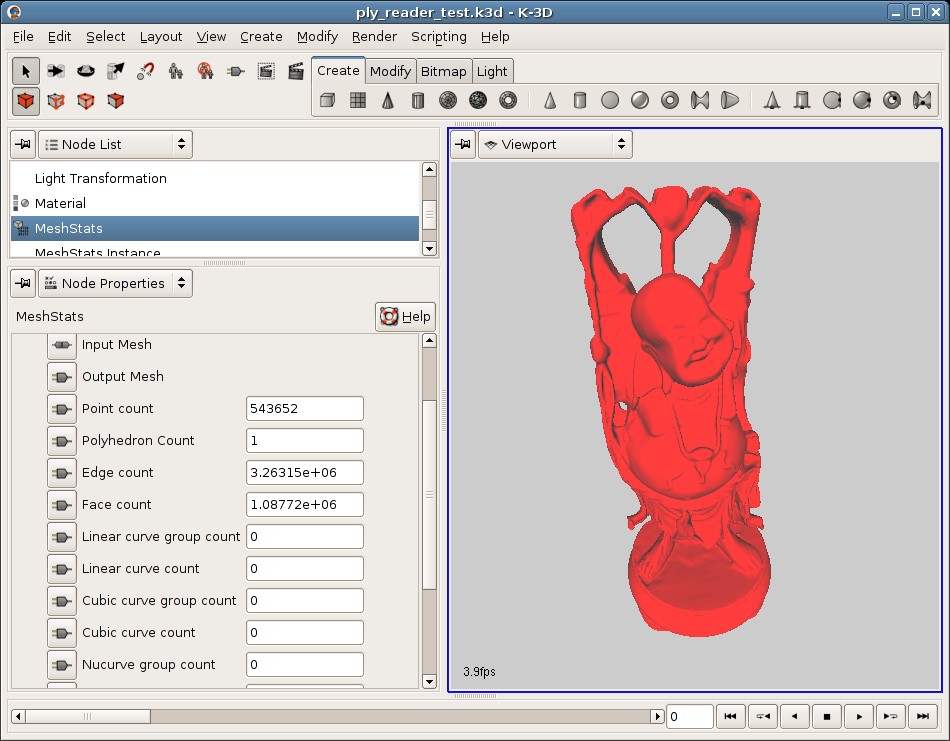Click the magnet snap tool icon
Screen dimensions: 950x741
(146, 71)
